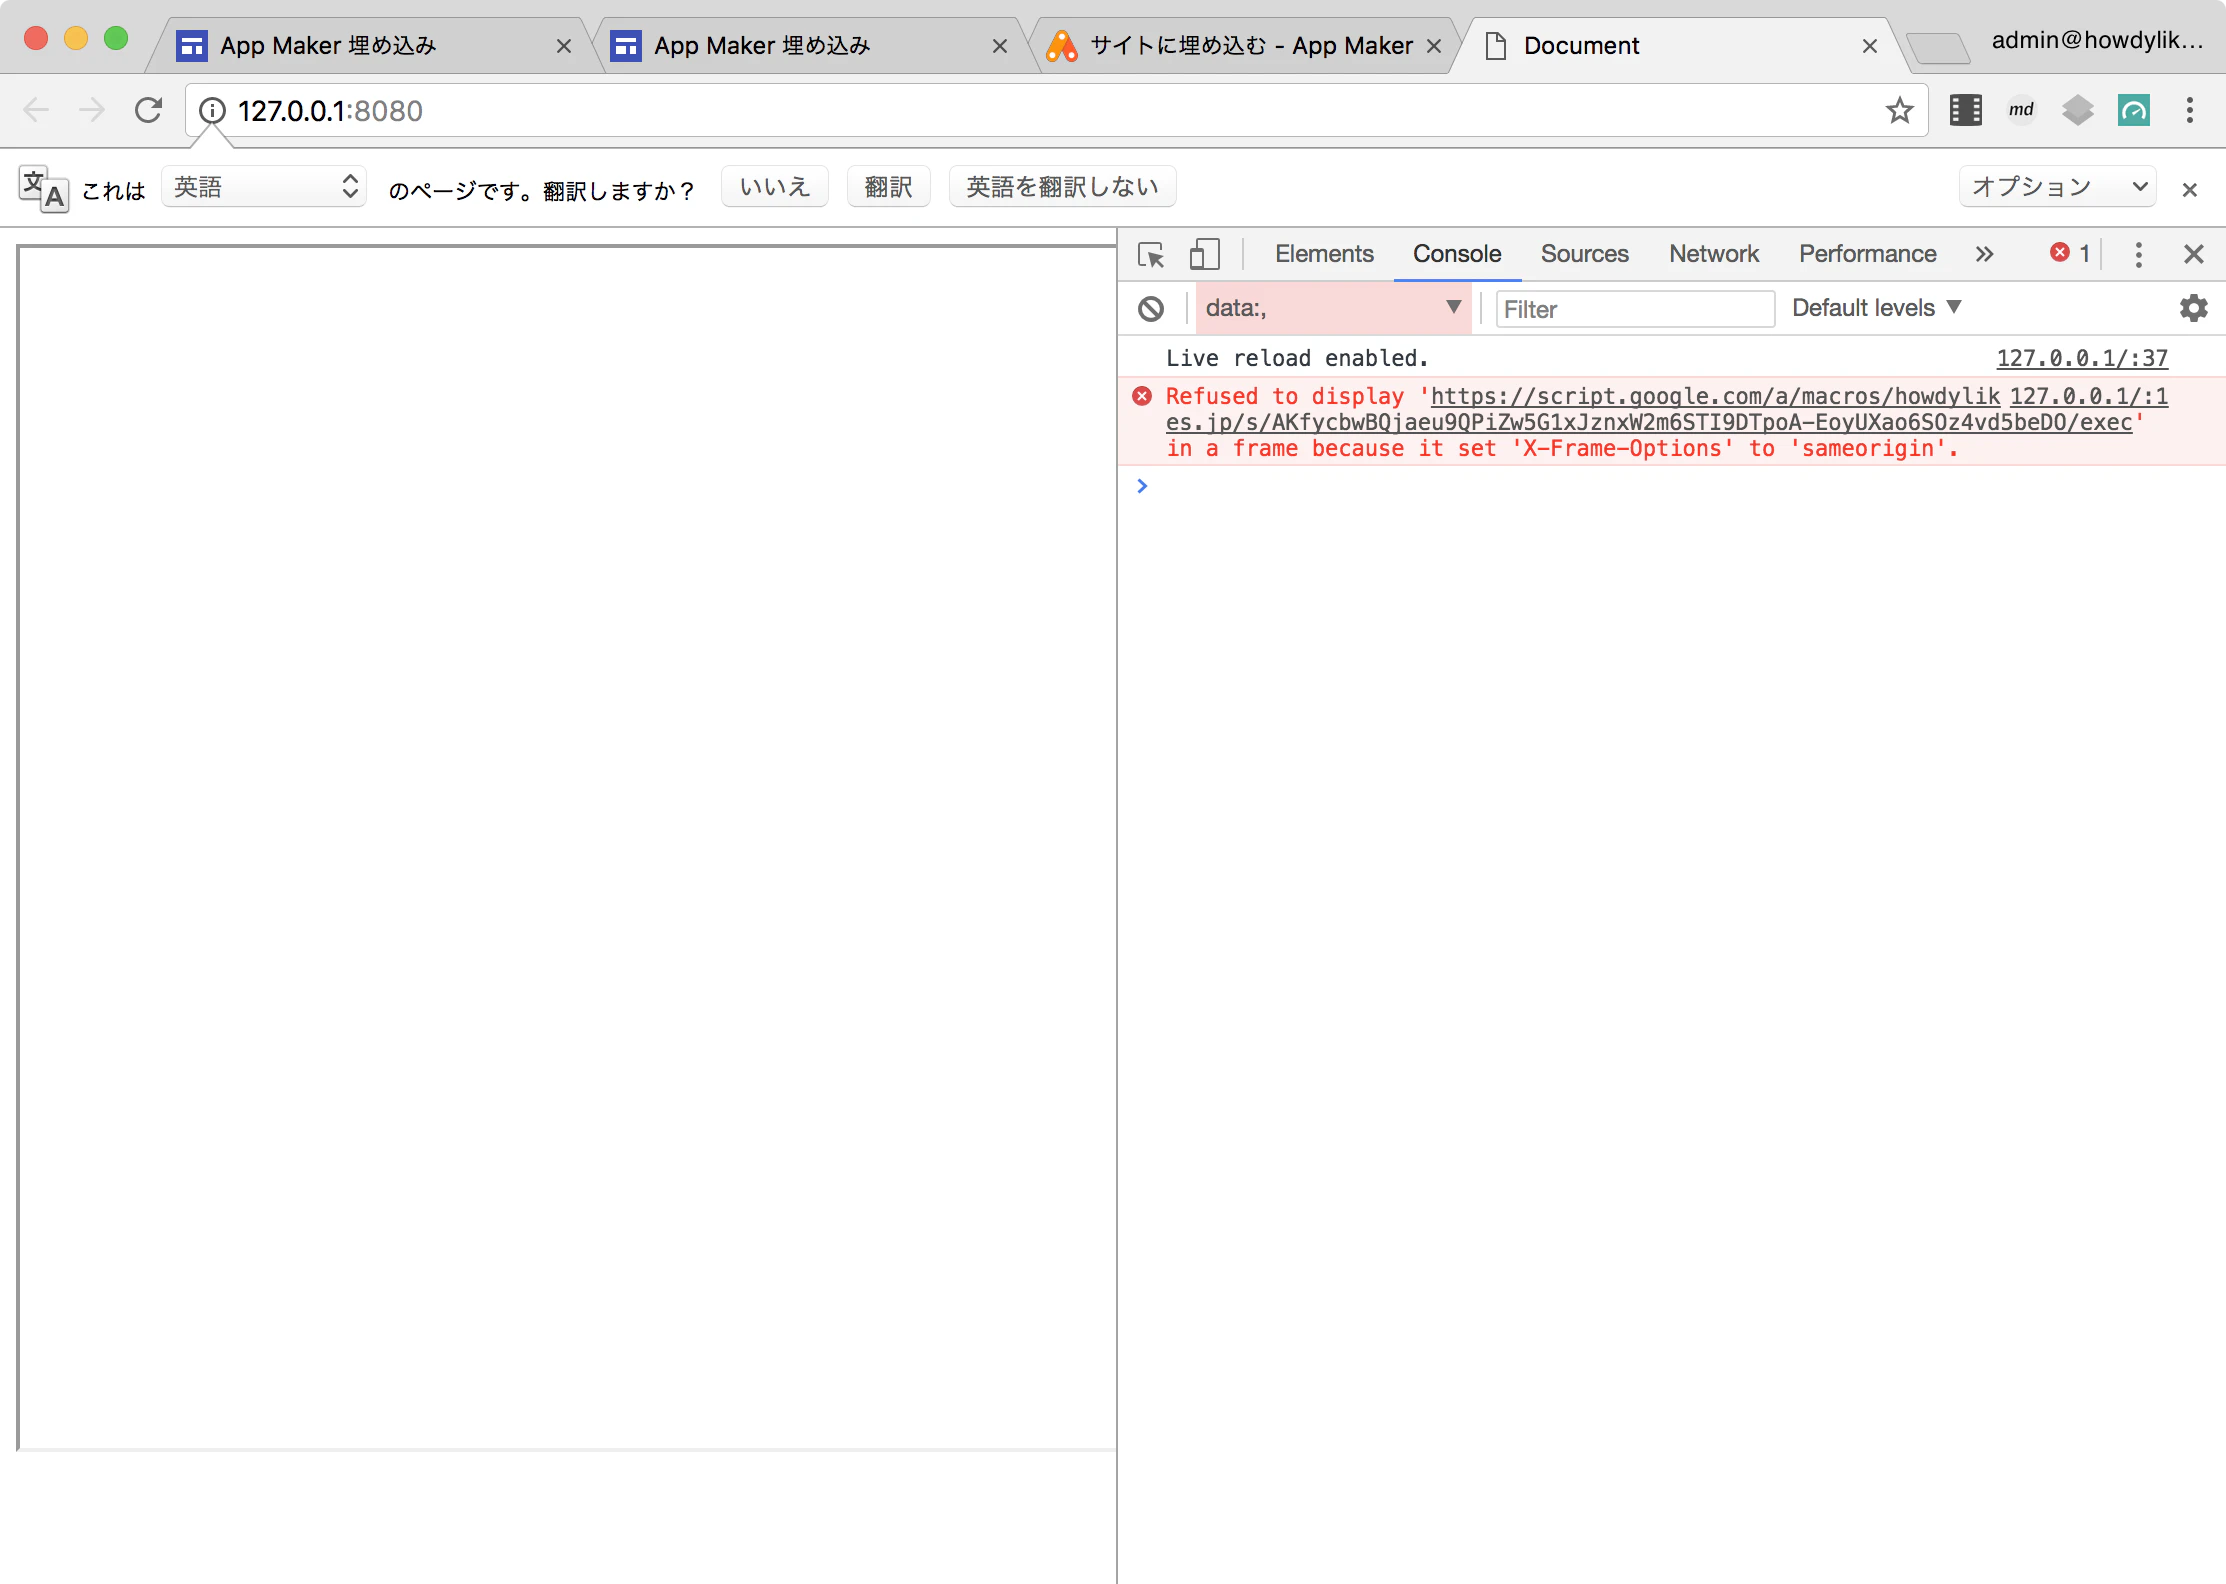Click the filmstrip extension icon
This screenshot has height=1584, width=2226.
coord(1965,110)
